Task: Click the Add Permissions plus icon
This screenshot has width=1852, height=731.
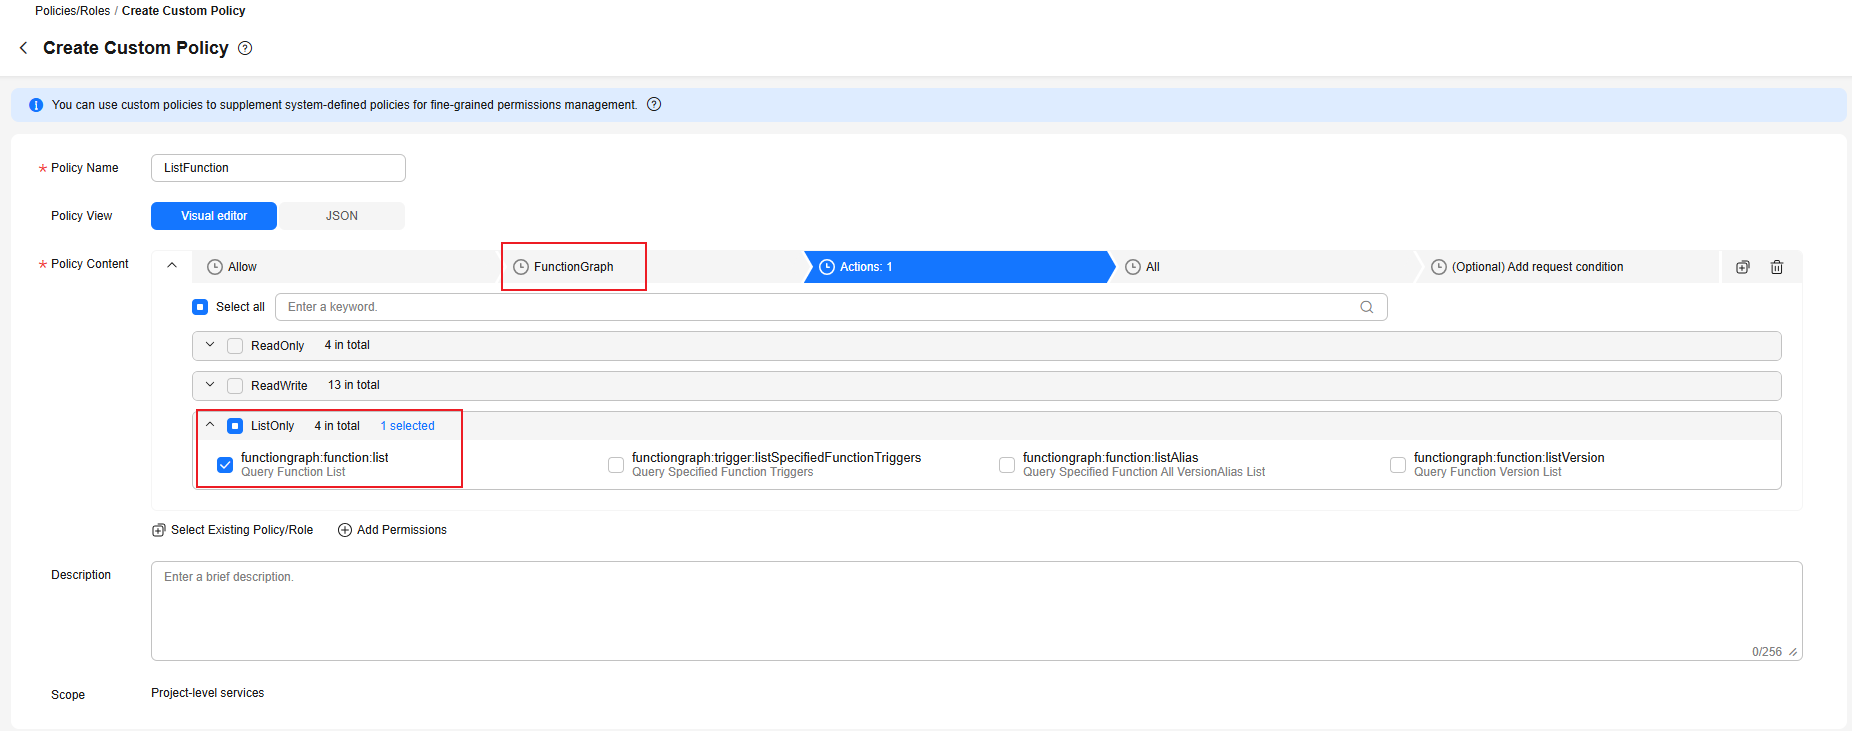Action: 345,530
